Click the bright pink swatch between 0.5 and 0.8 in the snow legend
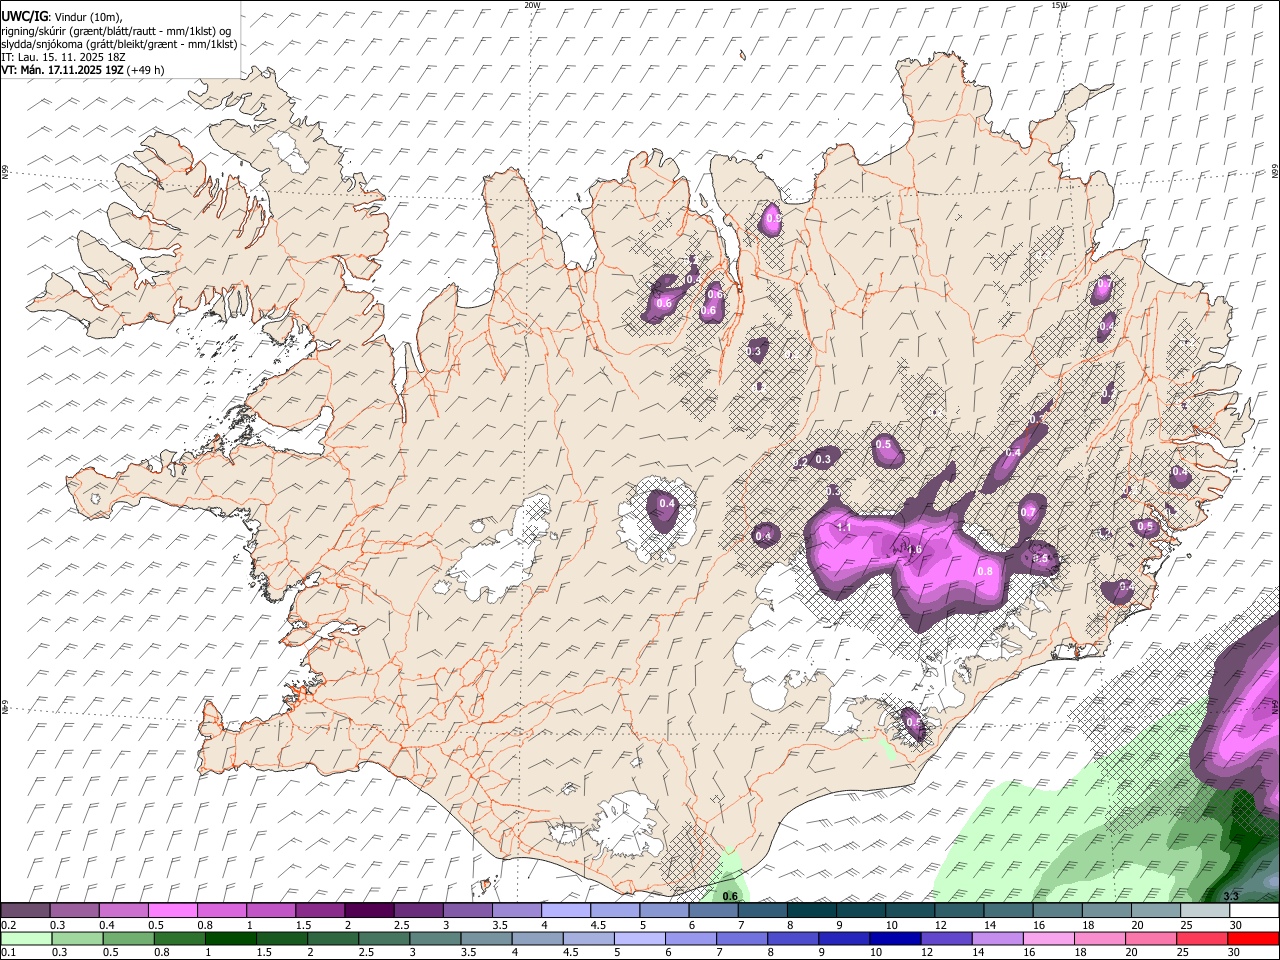The height and width of the screenshot is (960, 1280). (x=172, y=911)
